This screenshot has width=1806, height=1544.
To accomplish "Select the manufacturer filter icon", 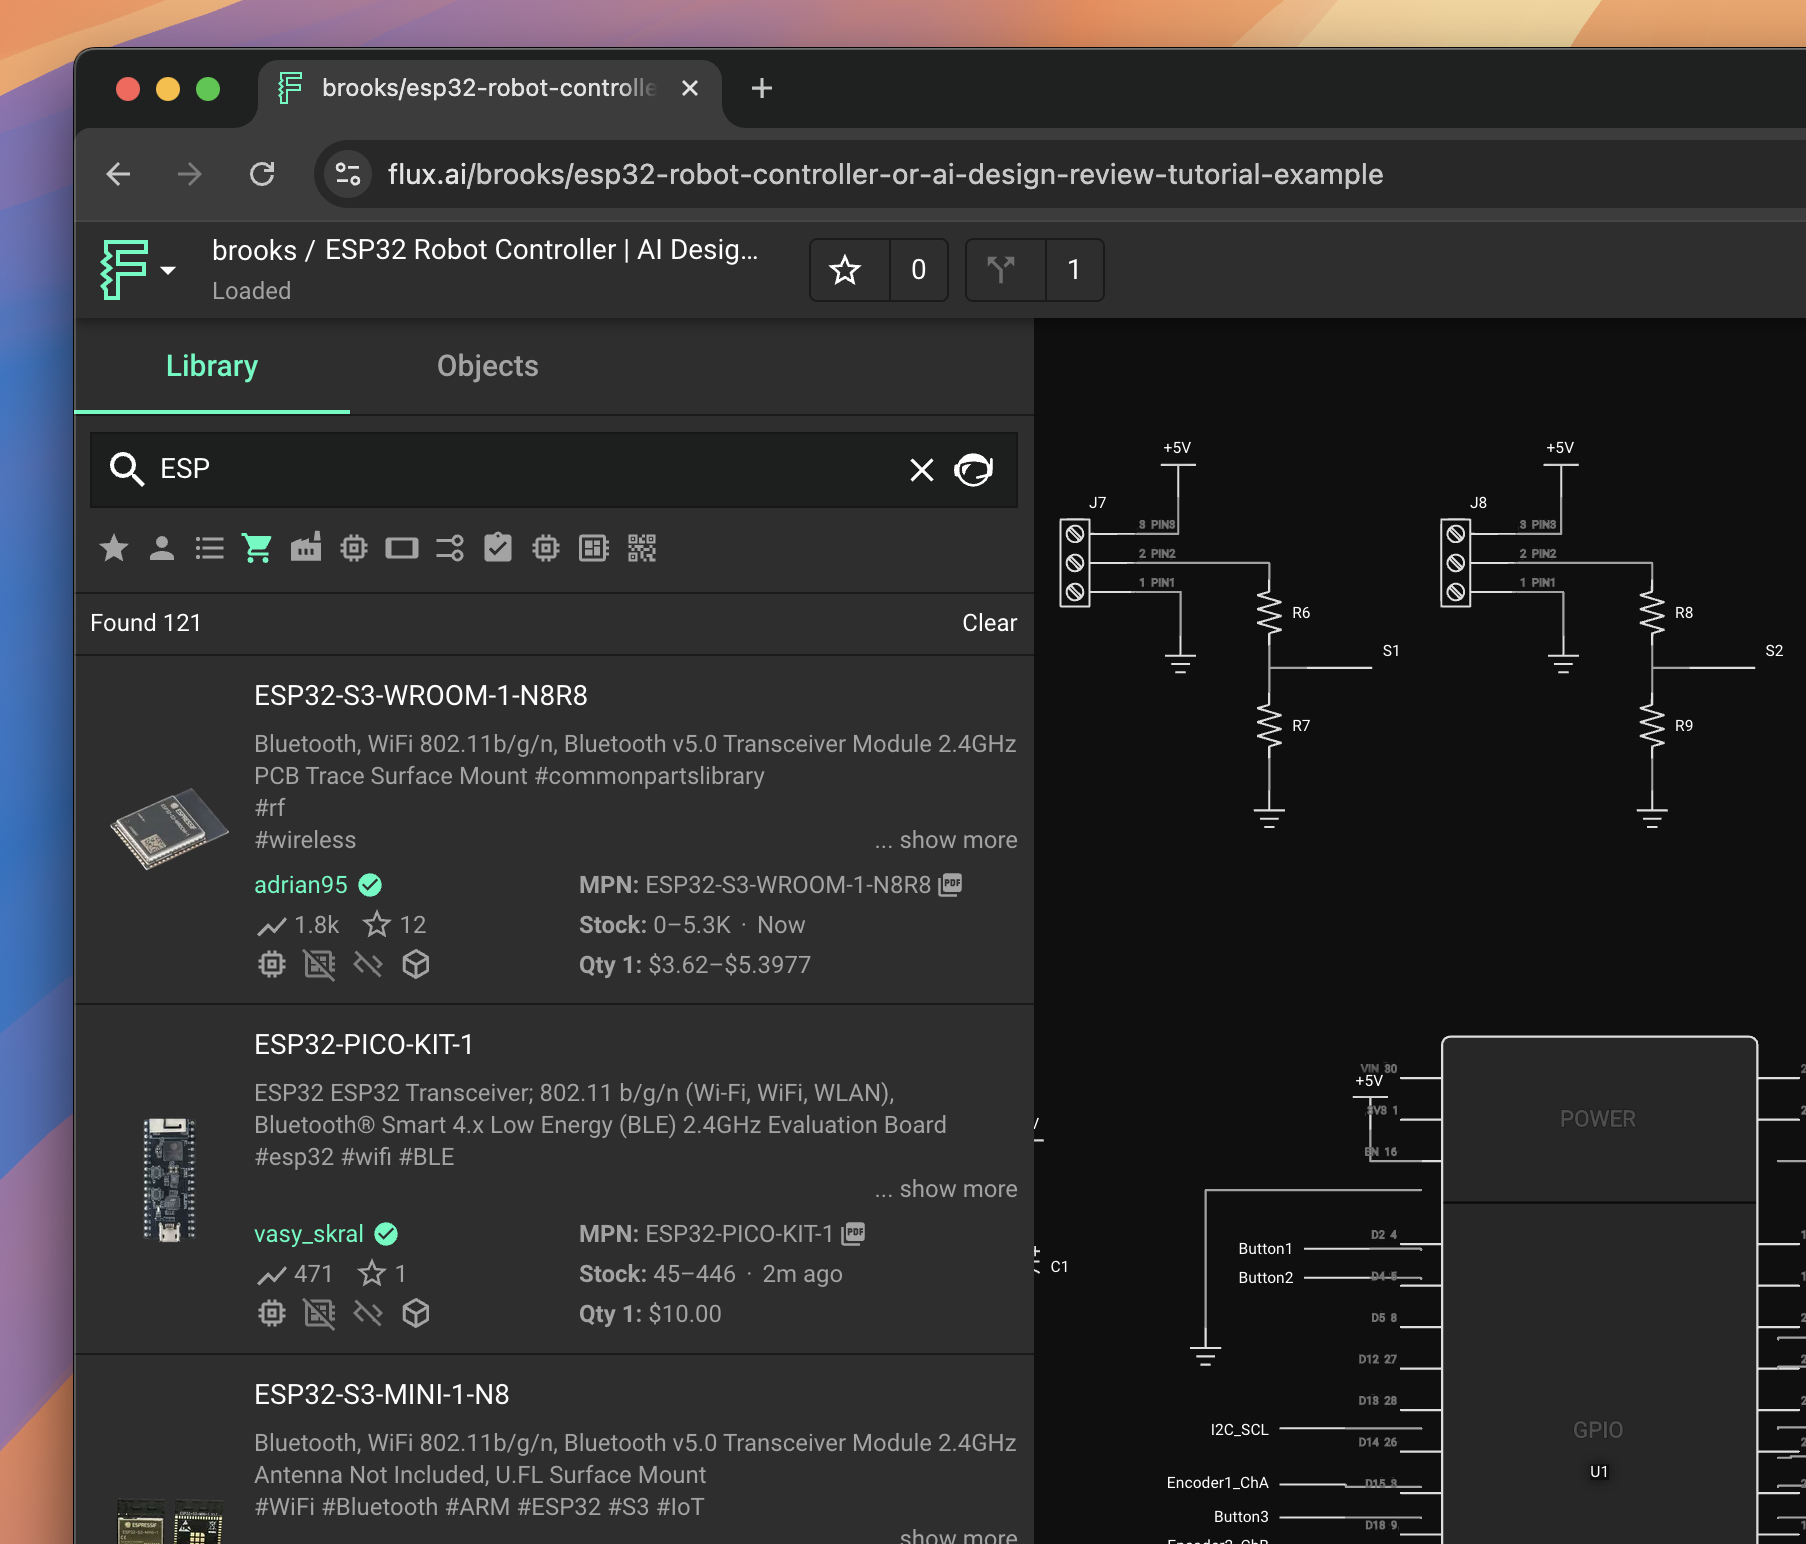I will [306, 548].
